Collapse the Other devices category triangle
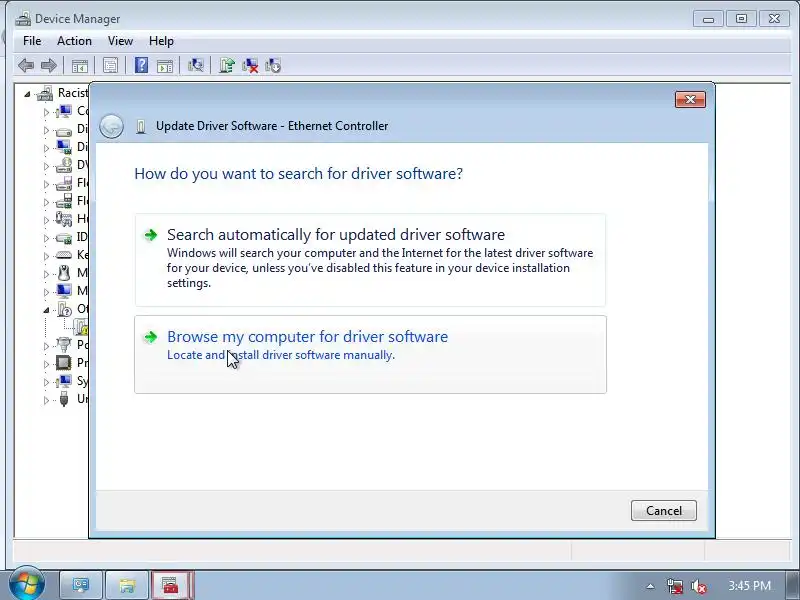The width and height of the screenshot is (800, 600). [x=46, y=310]
